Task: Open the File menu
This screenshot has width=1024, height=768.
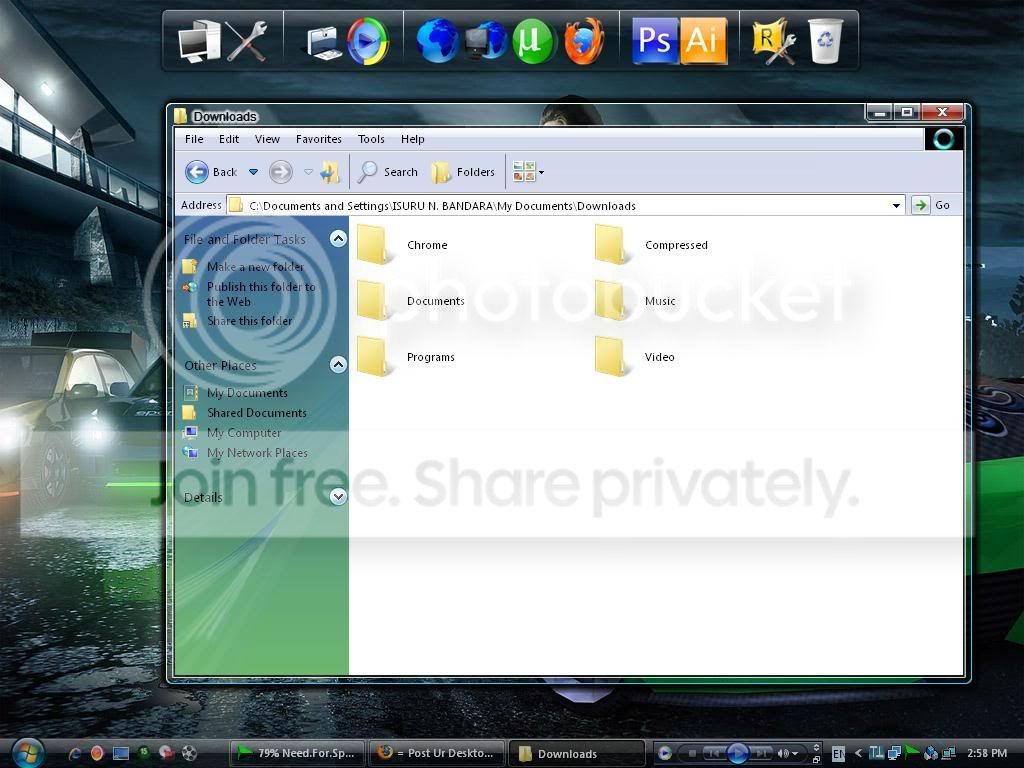Action: (194, 139)
